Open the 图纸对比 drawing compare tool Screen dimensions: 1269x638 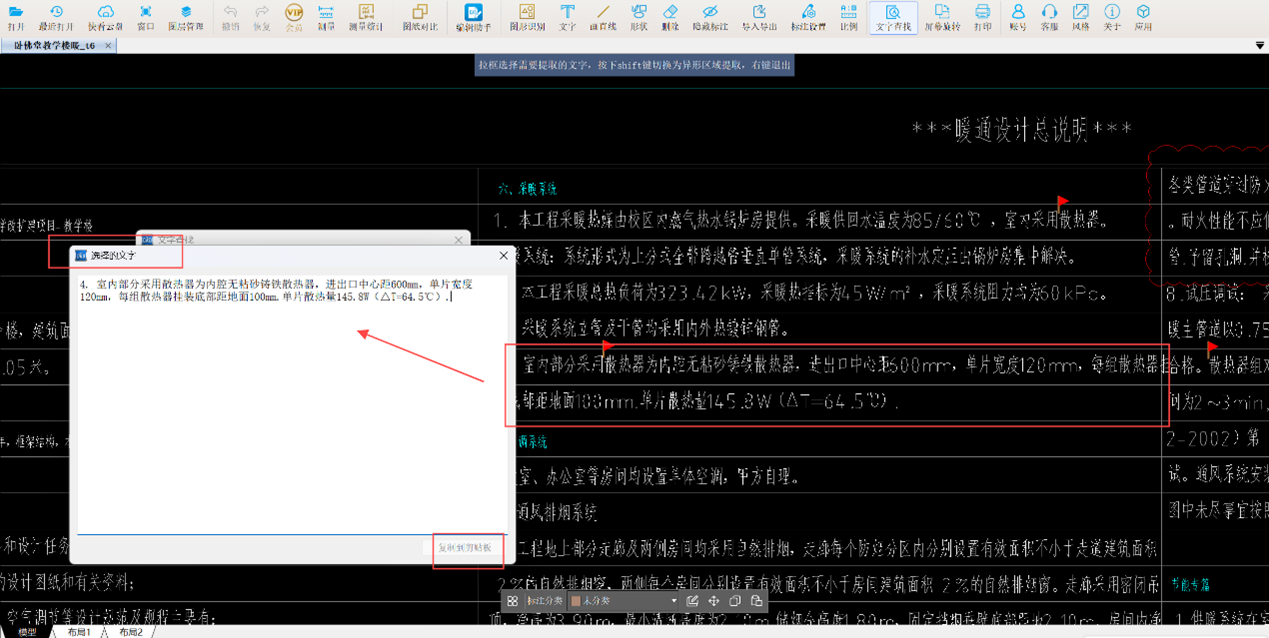420,16
